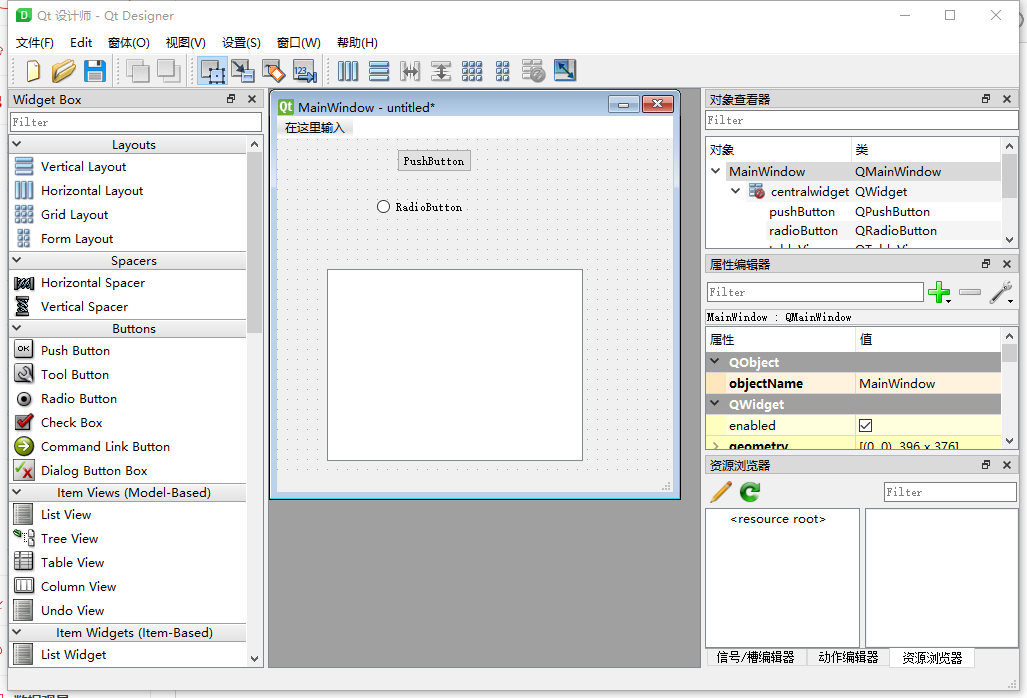Collapse the Buttons category

point(17,328)
